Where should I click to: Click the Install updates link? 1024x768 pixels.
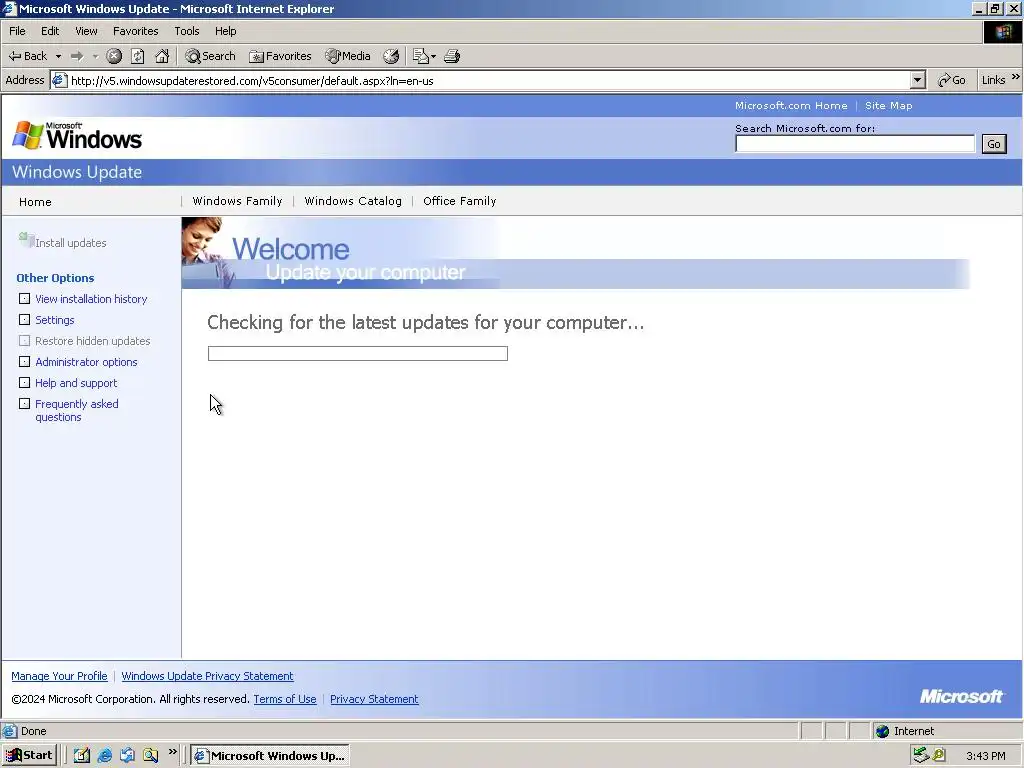click(x=71, y=243)
